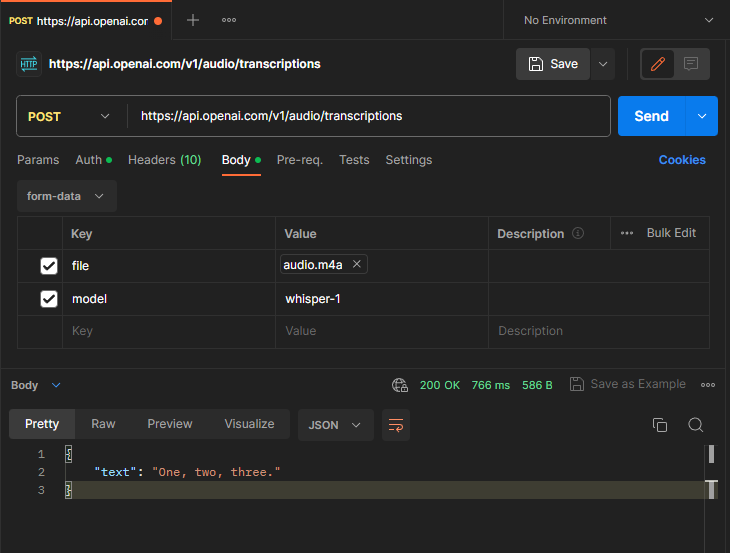The width and height of the screenshot is (730, 553).
Task: Click the 586 B response size
Action: [x=537, y=385]
